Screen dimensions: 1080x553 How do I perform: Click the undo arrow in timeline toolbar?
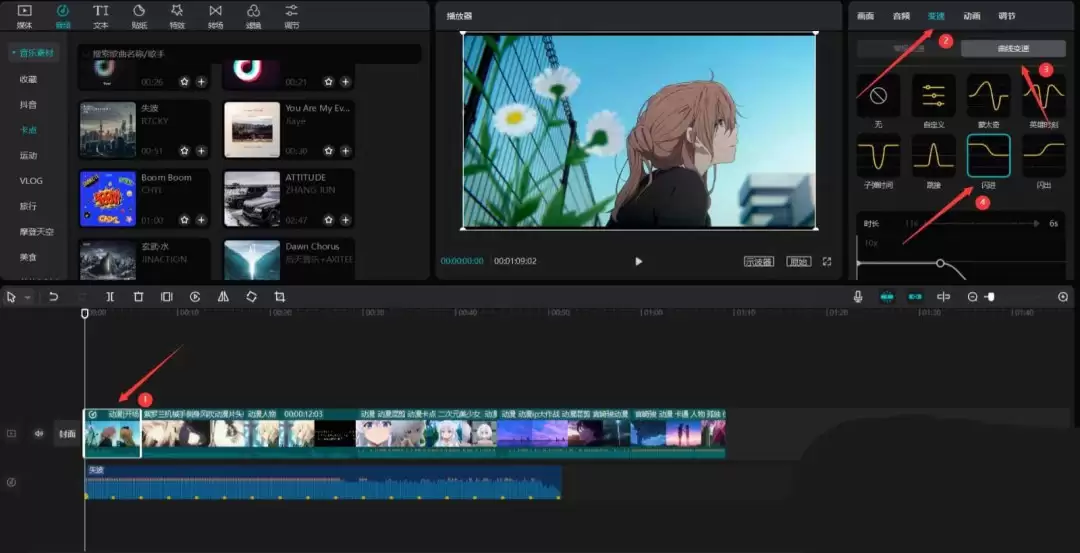54,297
